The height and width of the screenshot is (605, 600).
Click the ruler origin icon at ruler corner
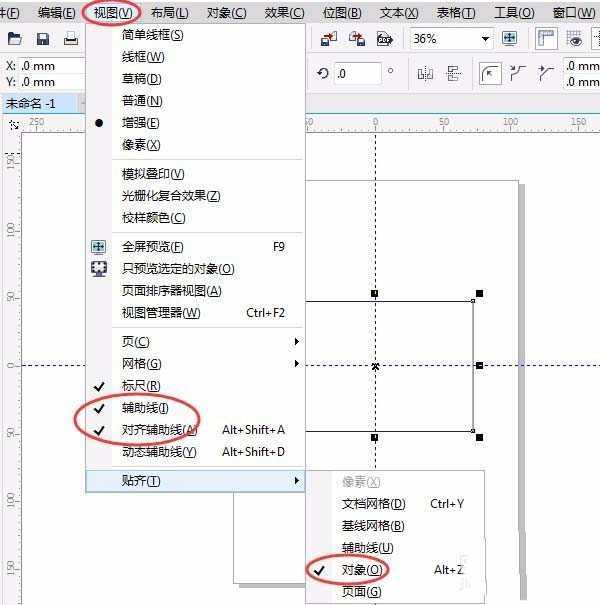click(14, 125)
